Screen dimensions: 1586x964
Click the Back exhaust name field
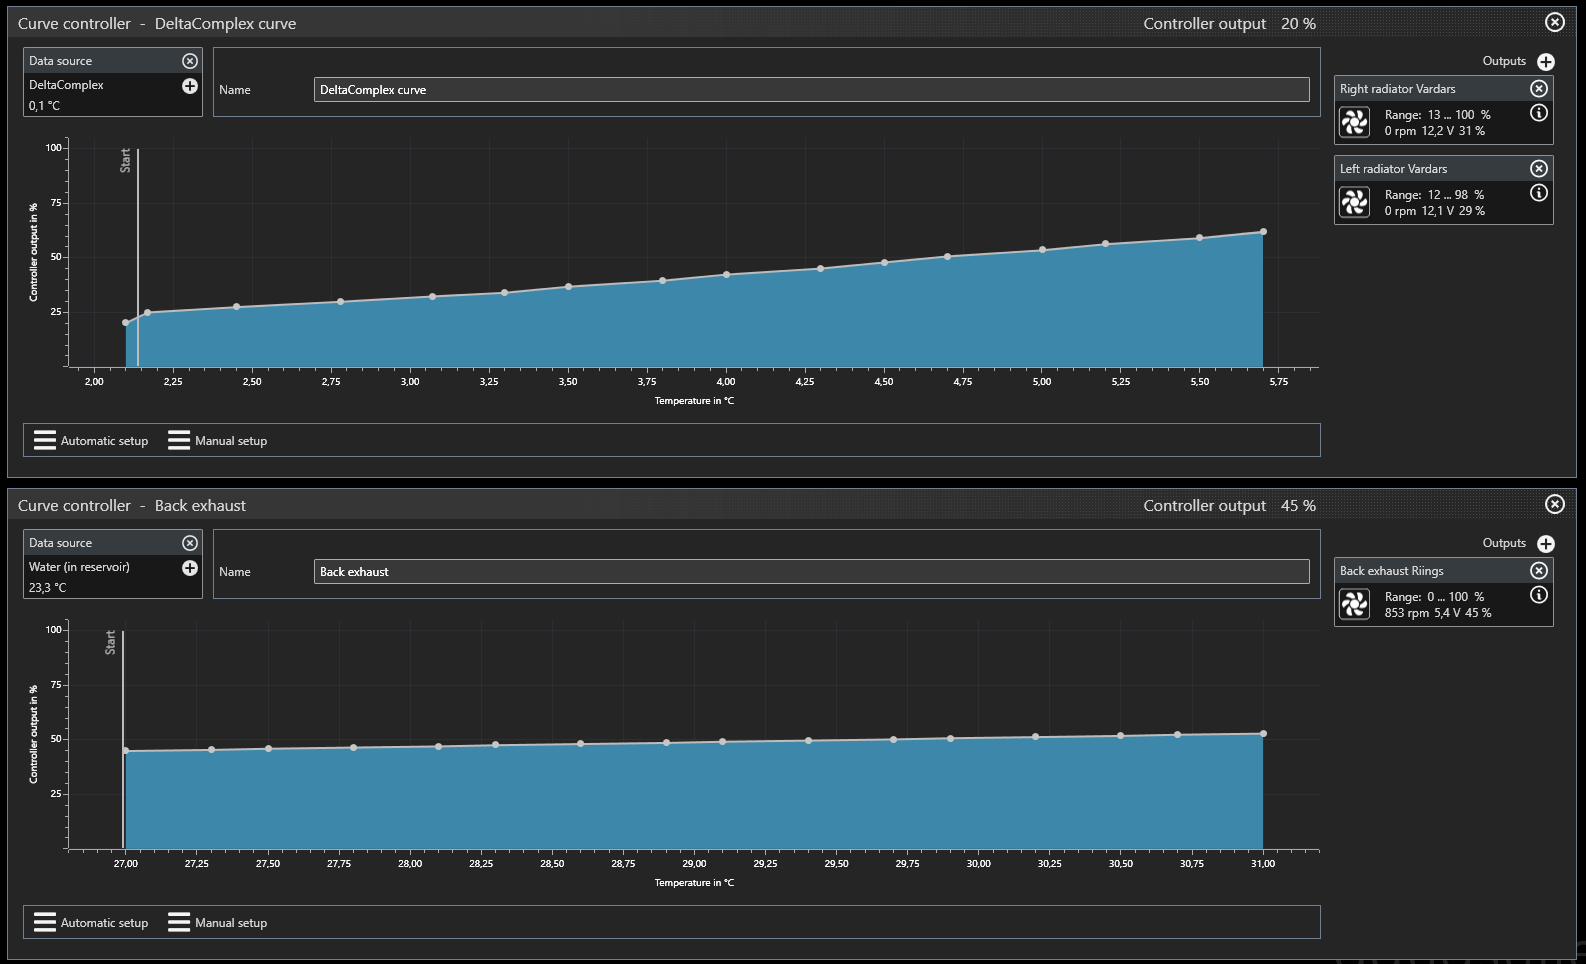811,572
